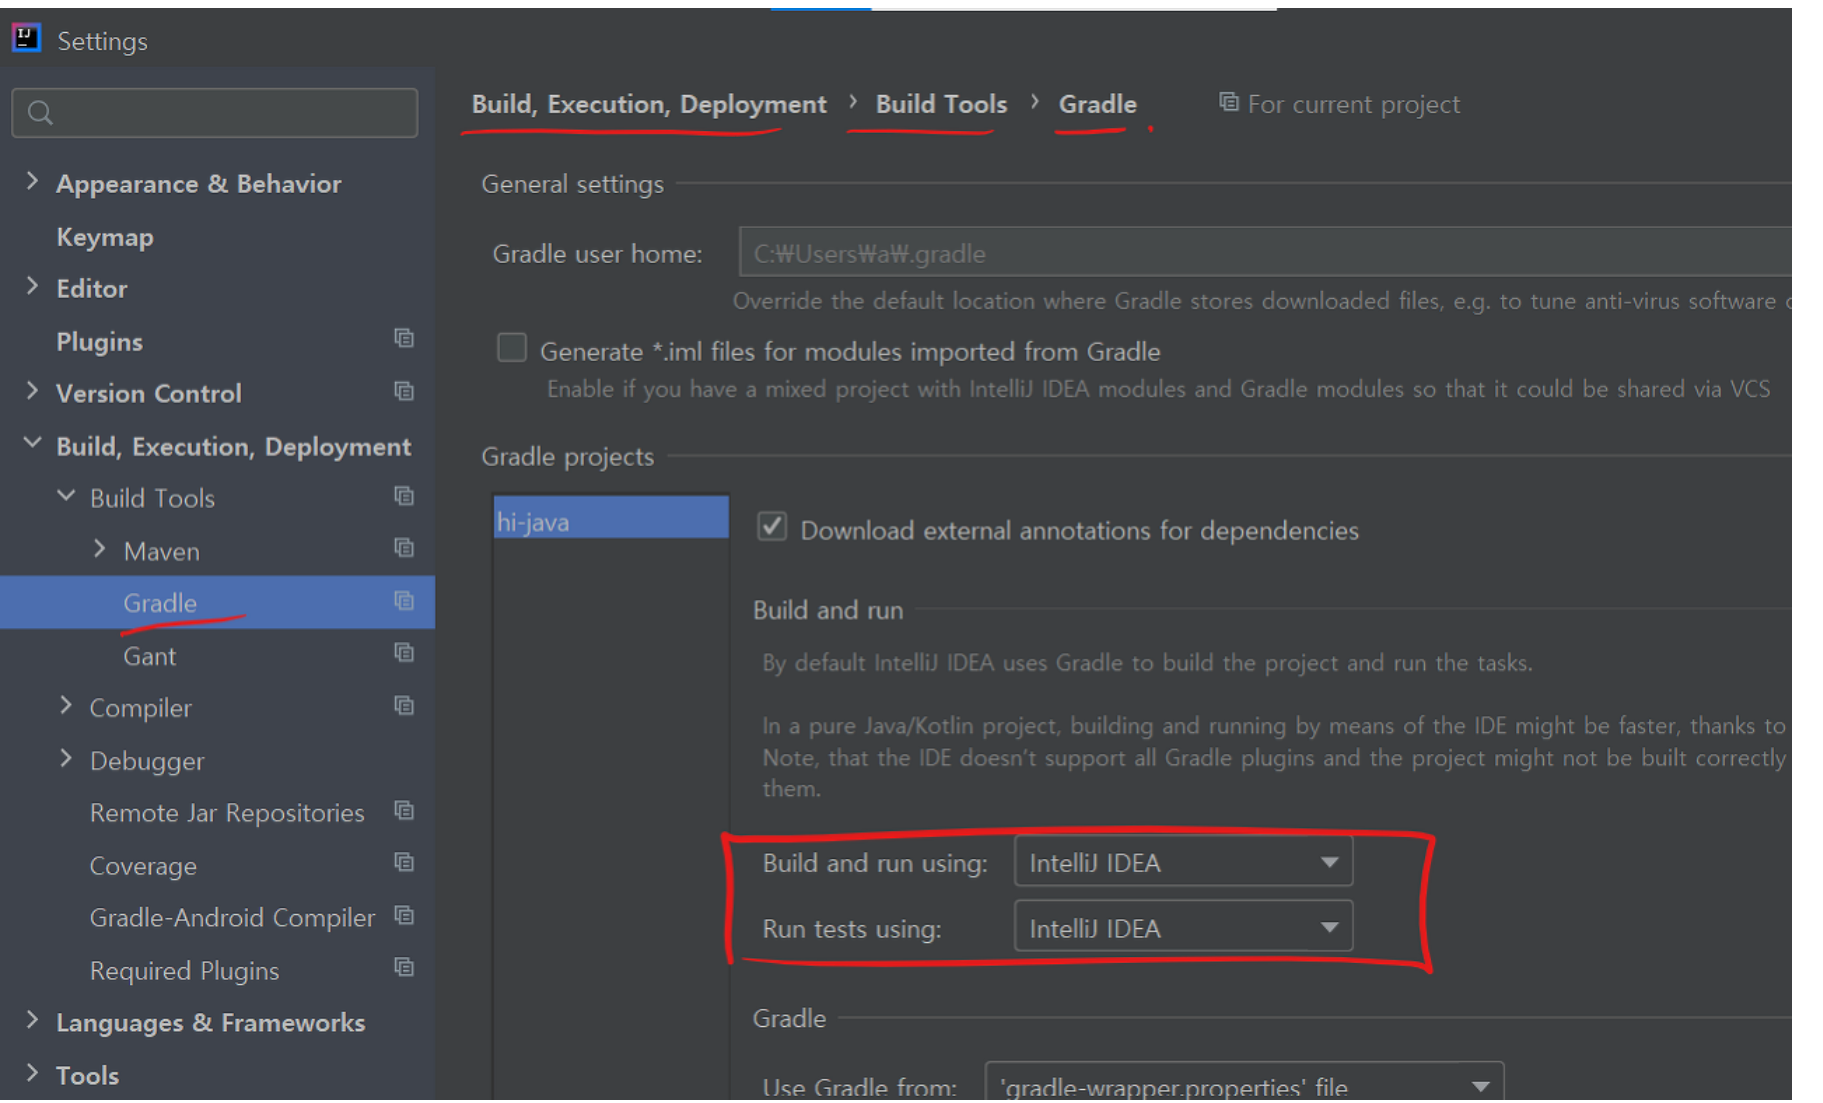Screen dimensions: 1823x1103
Task: Expand the Maven node
Action: 99,548
